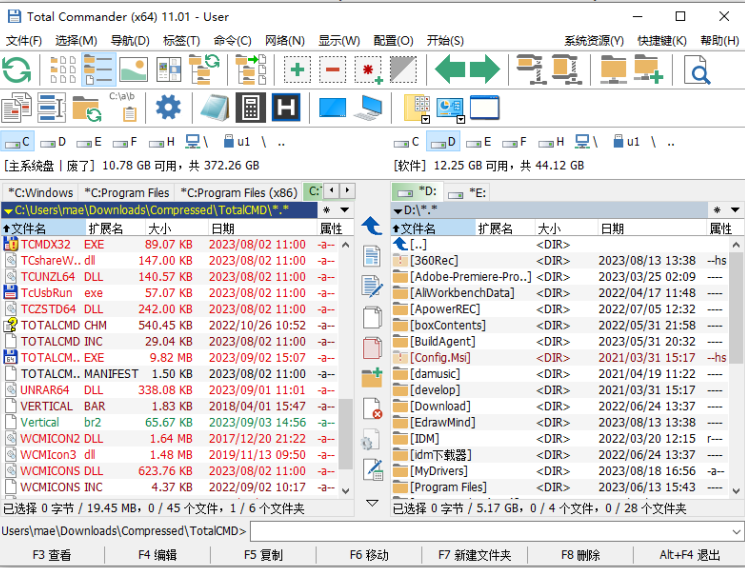Switch to *E: tab in right panel
Viewport: 745px width, 568px height.
point(468,193)
